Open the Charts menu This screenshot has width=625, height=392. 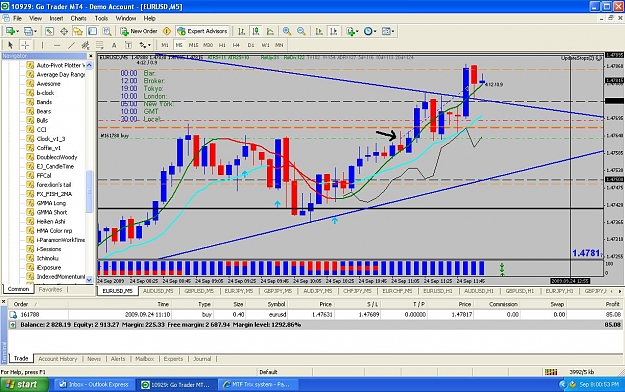click(79, 18)
